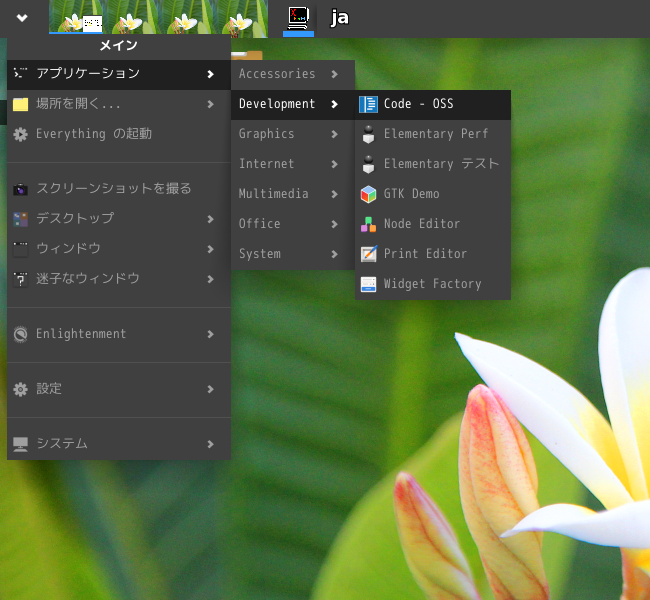Click the gear icon beside Everything の起動
The width and height of the screenshot is (650, 600).
coord(20,134)
